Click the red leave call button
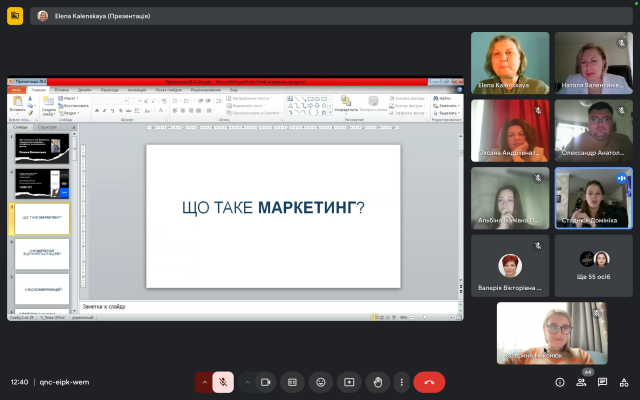Screen dimensions: 640x400 (429, 381)
